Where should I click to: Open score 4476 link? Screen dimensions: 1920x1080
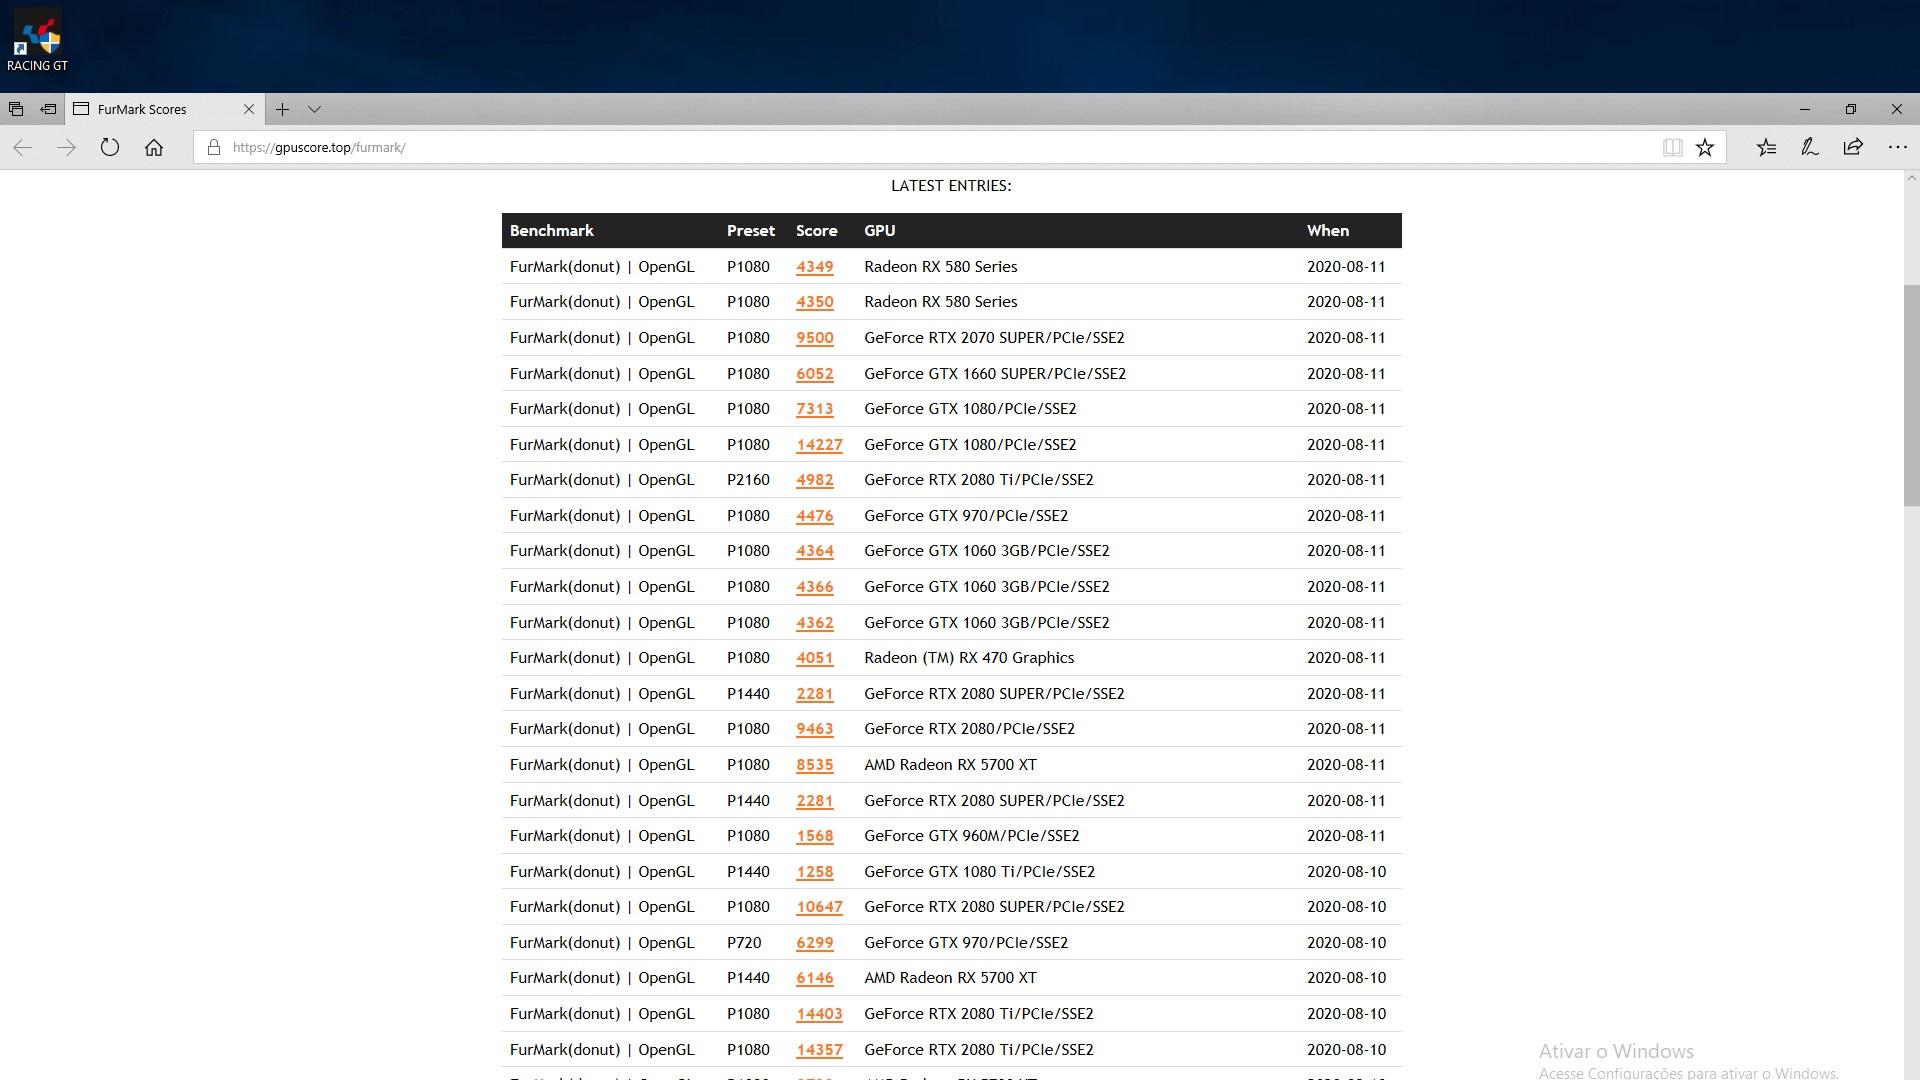814,516
